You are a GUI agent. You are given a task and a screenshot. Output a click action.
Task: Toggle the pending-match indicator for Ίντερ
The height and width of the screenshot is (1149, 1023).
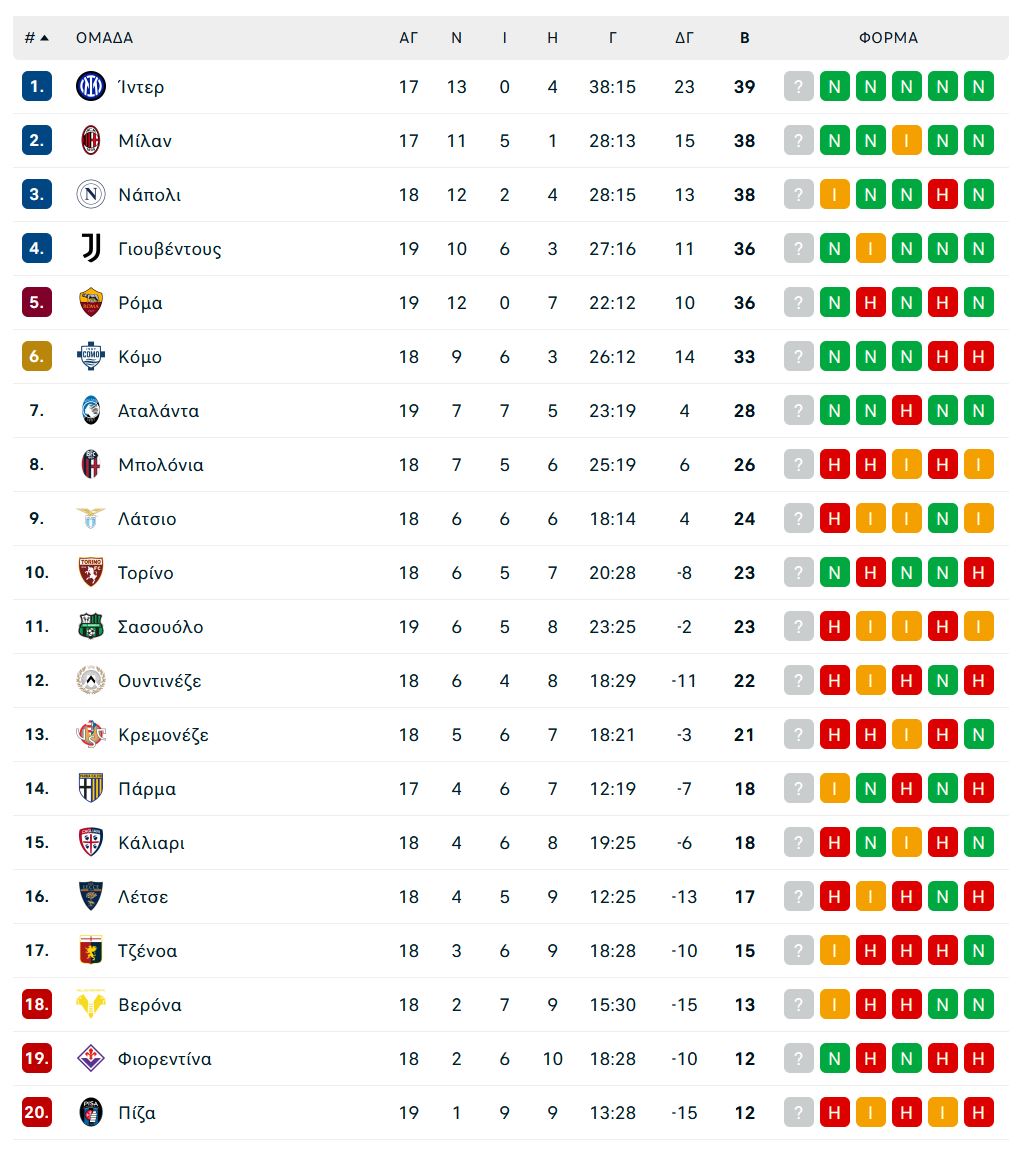coord(798,86)
